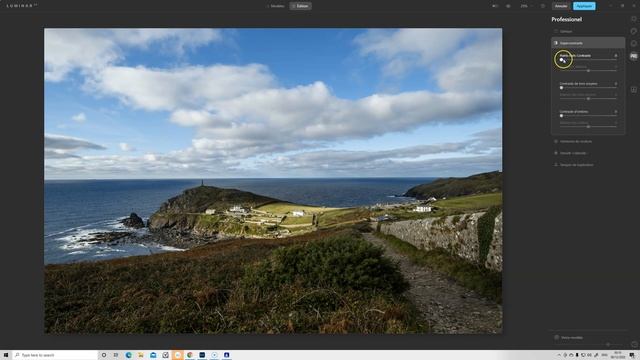Image resolution: width=640 pixels, height=360 pixels.
Task: Click the coastal landscape photo preview
Action: pos(273,181)
